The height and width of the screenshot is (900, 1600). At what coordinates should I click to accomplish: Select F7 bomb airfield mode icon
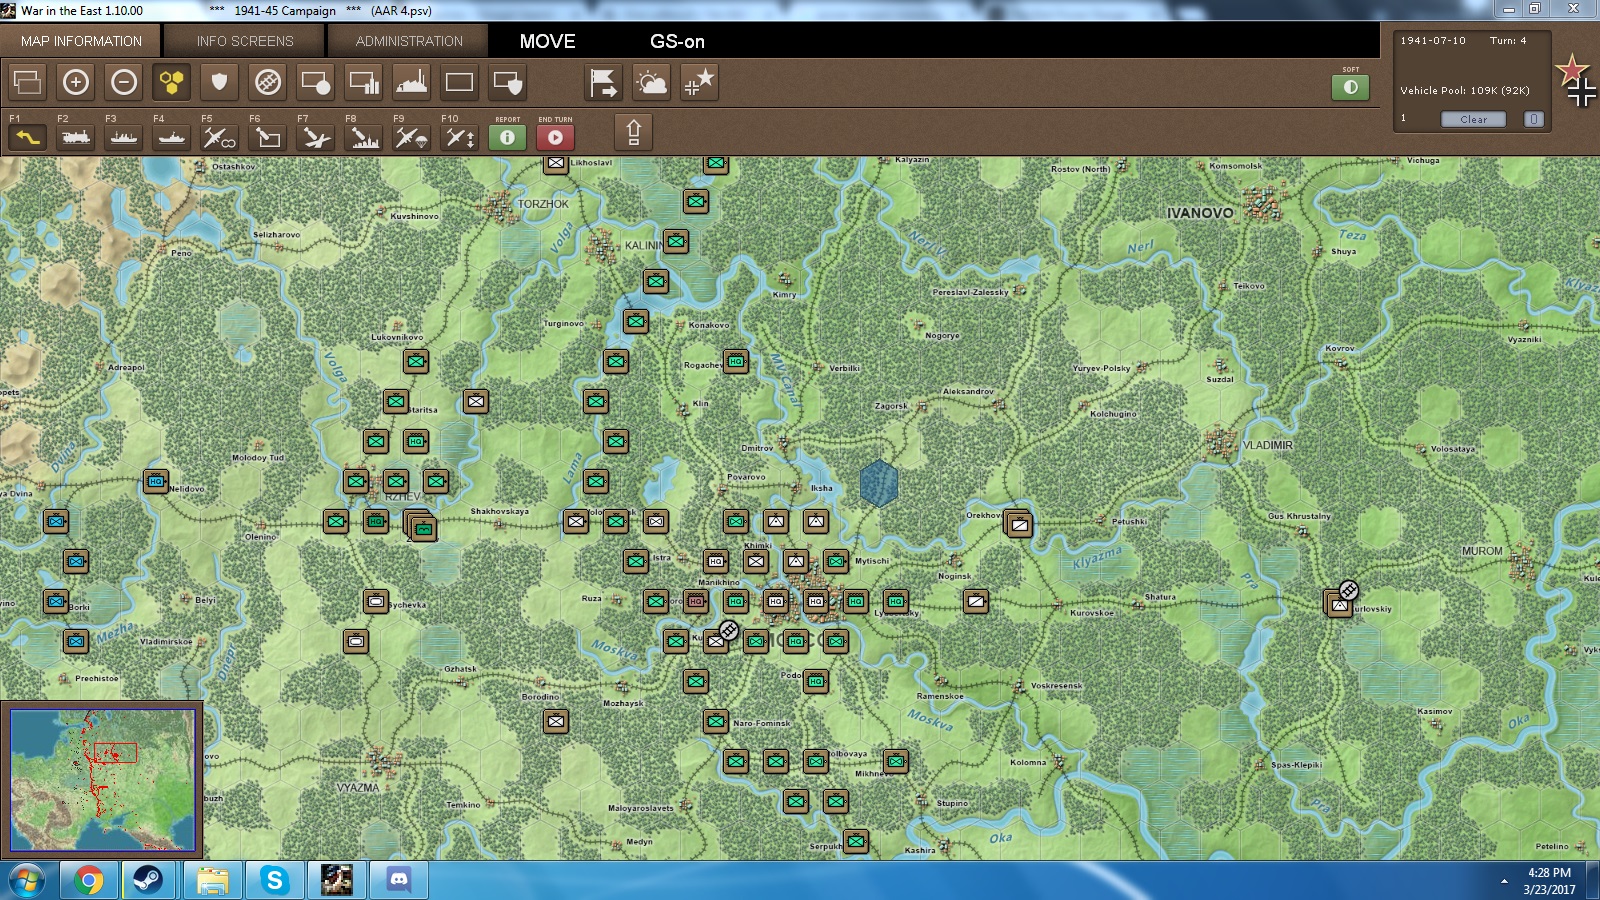click(x=316, y=137)
